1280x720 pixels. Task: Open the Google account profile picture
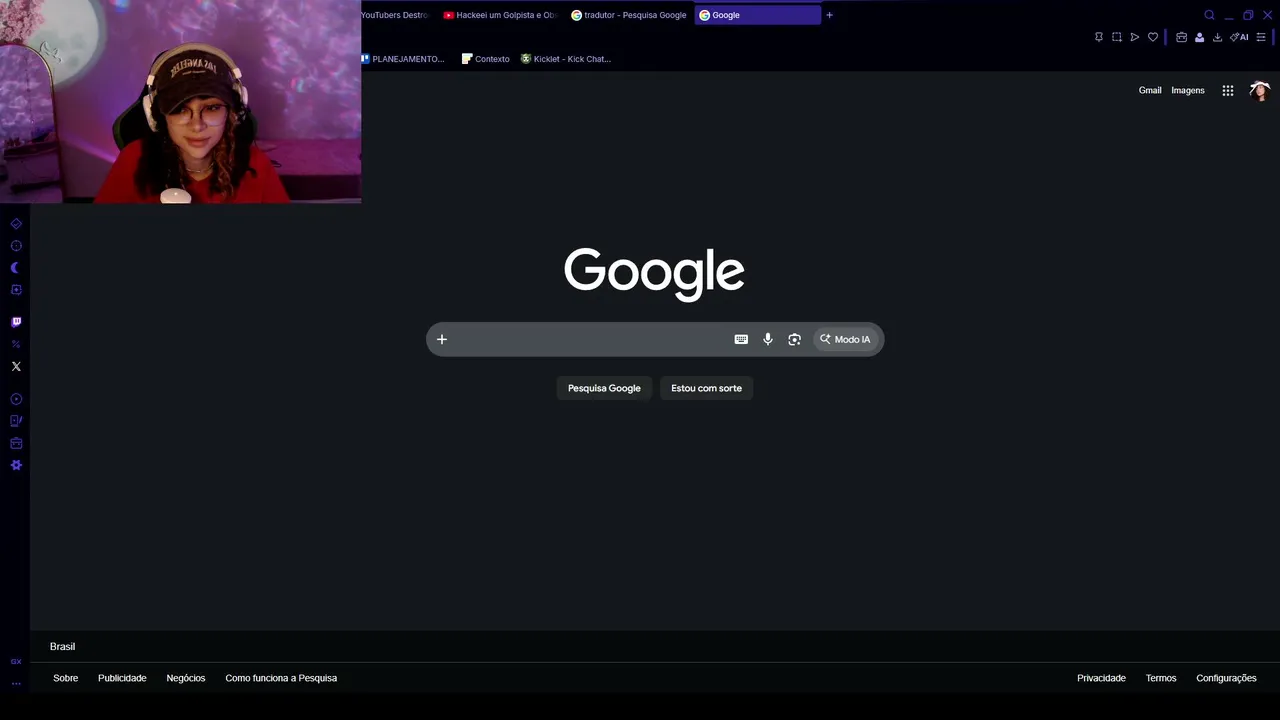click(x=1259, y=90)
